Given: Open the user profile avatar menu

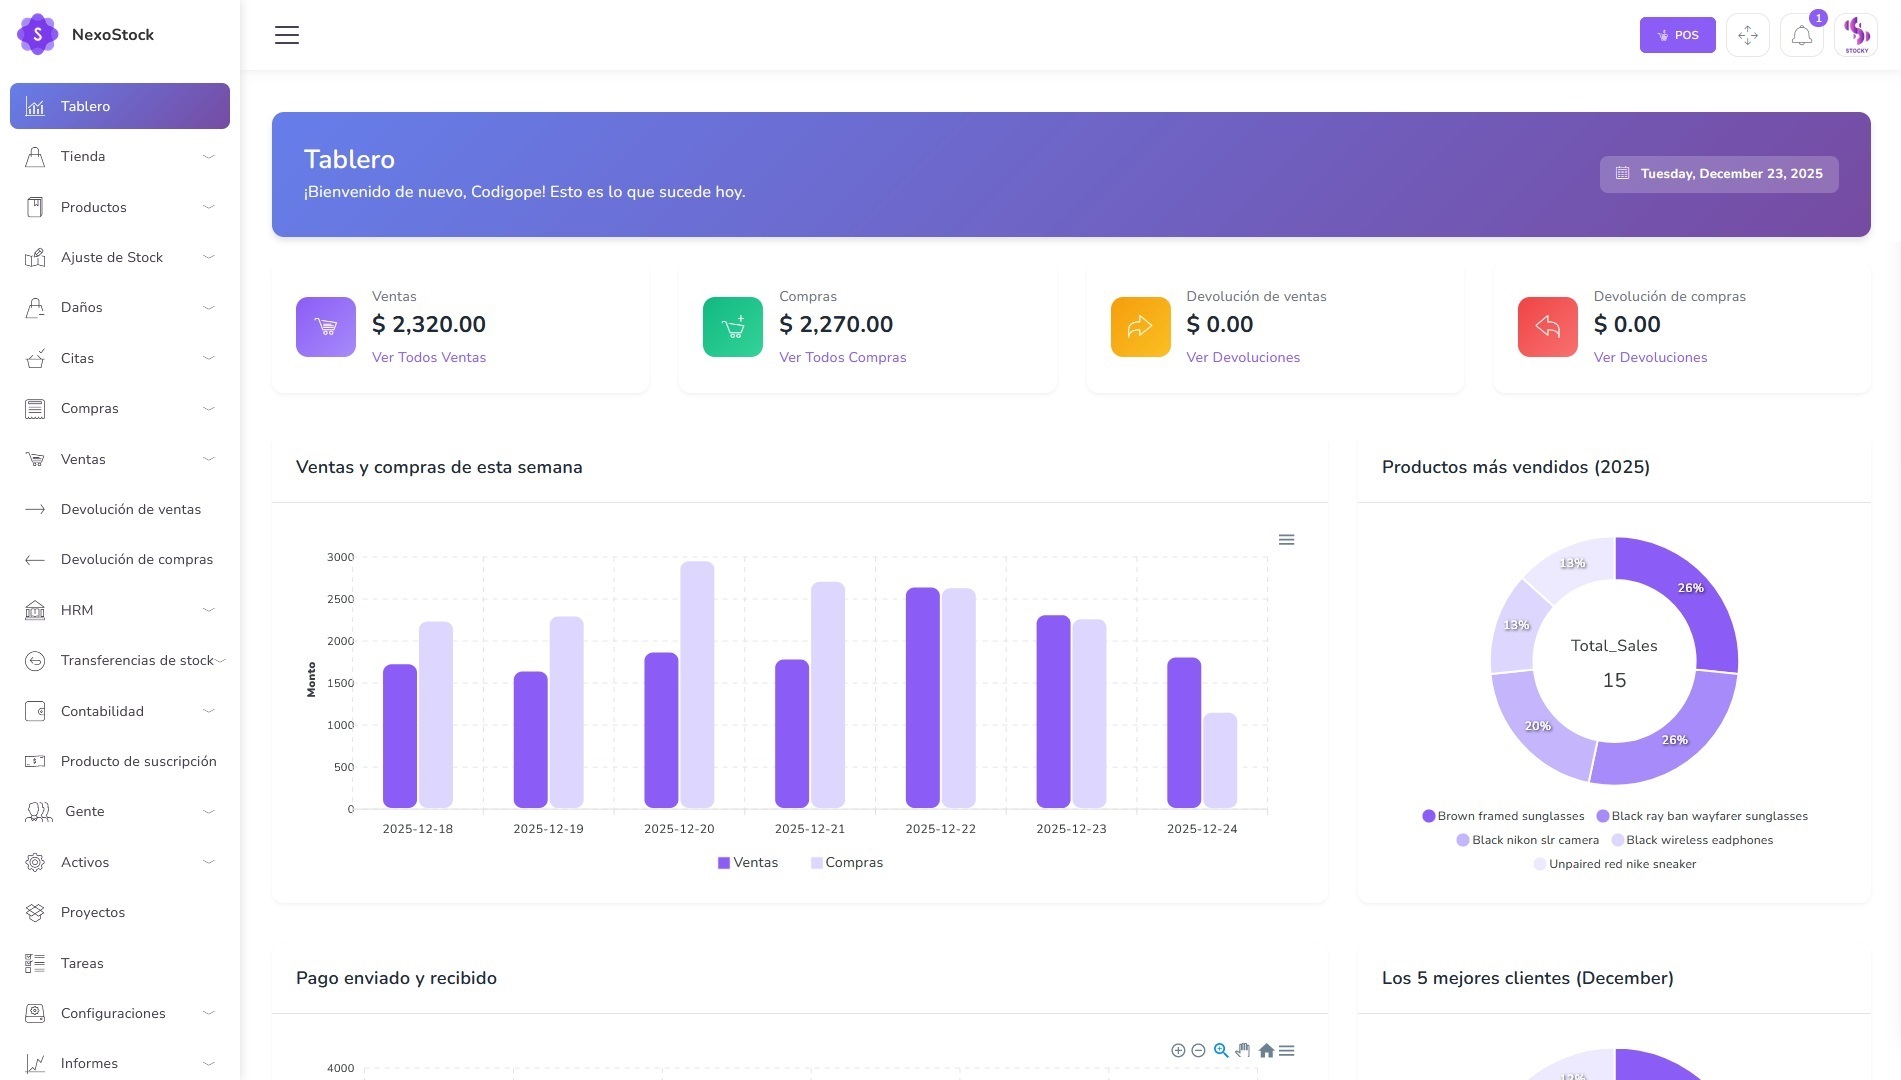Looking at the screenshot, I should tap(1856, 35).
